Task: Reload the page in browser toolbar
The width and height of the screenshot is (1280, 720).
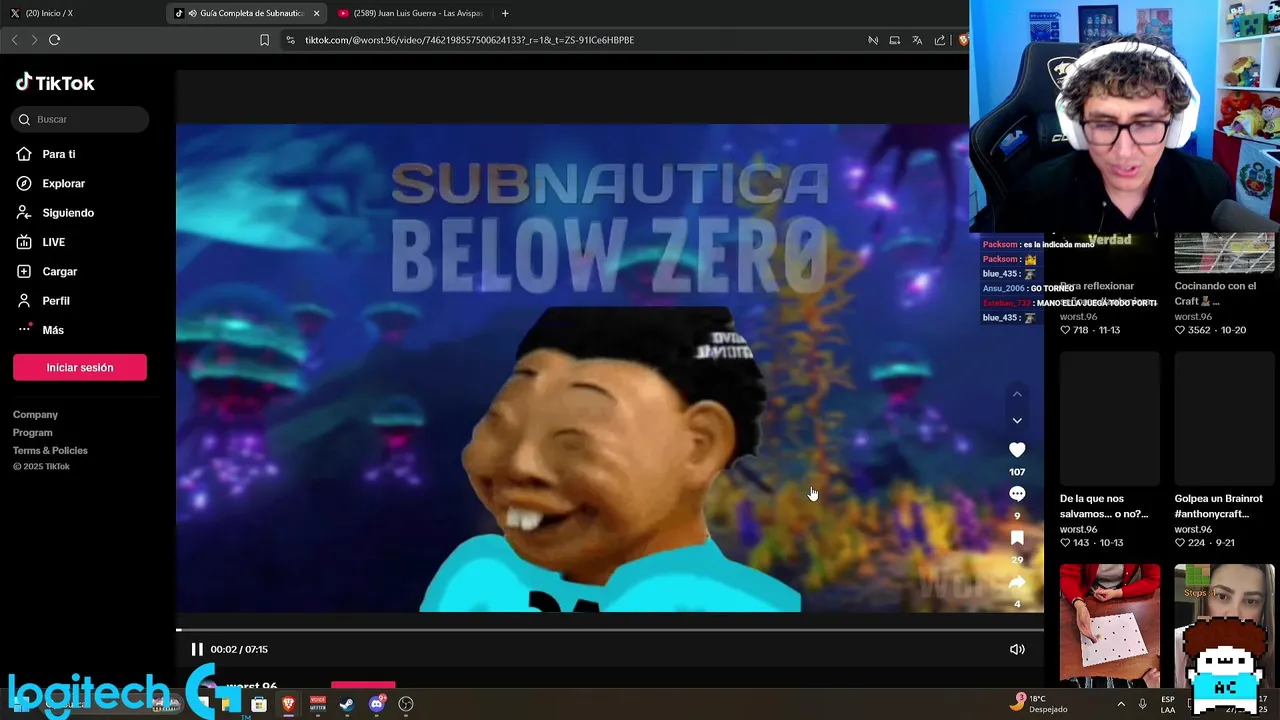Action: [54, 40]
